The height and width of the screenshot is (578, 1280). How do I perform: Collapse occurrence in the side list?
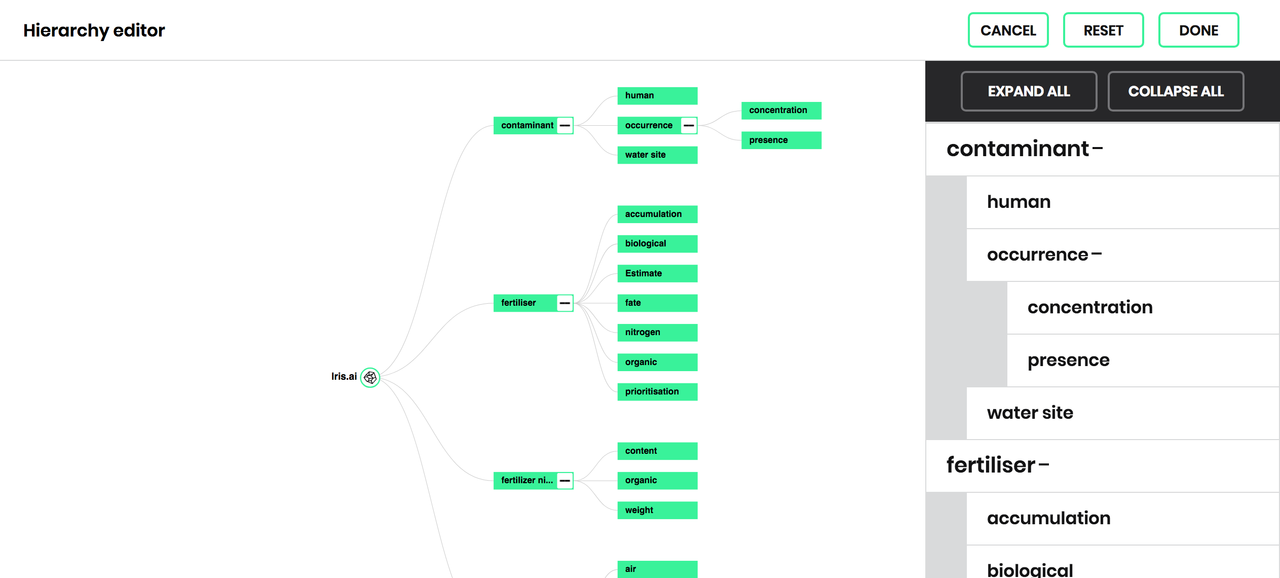(1097, 255)
